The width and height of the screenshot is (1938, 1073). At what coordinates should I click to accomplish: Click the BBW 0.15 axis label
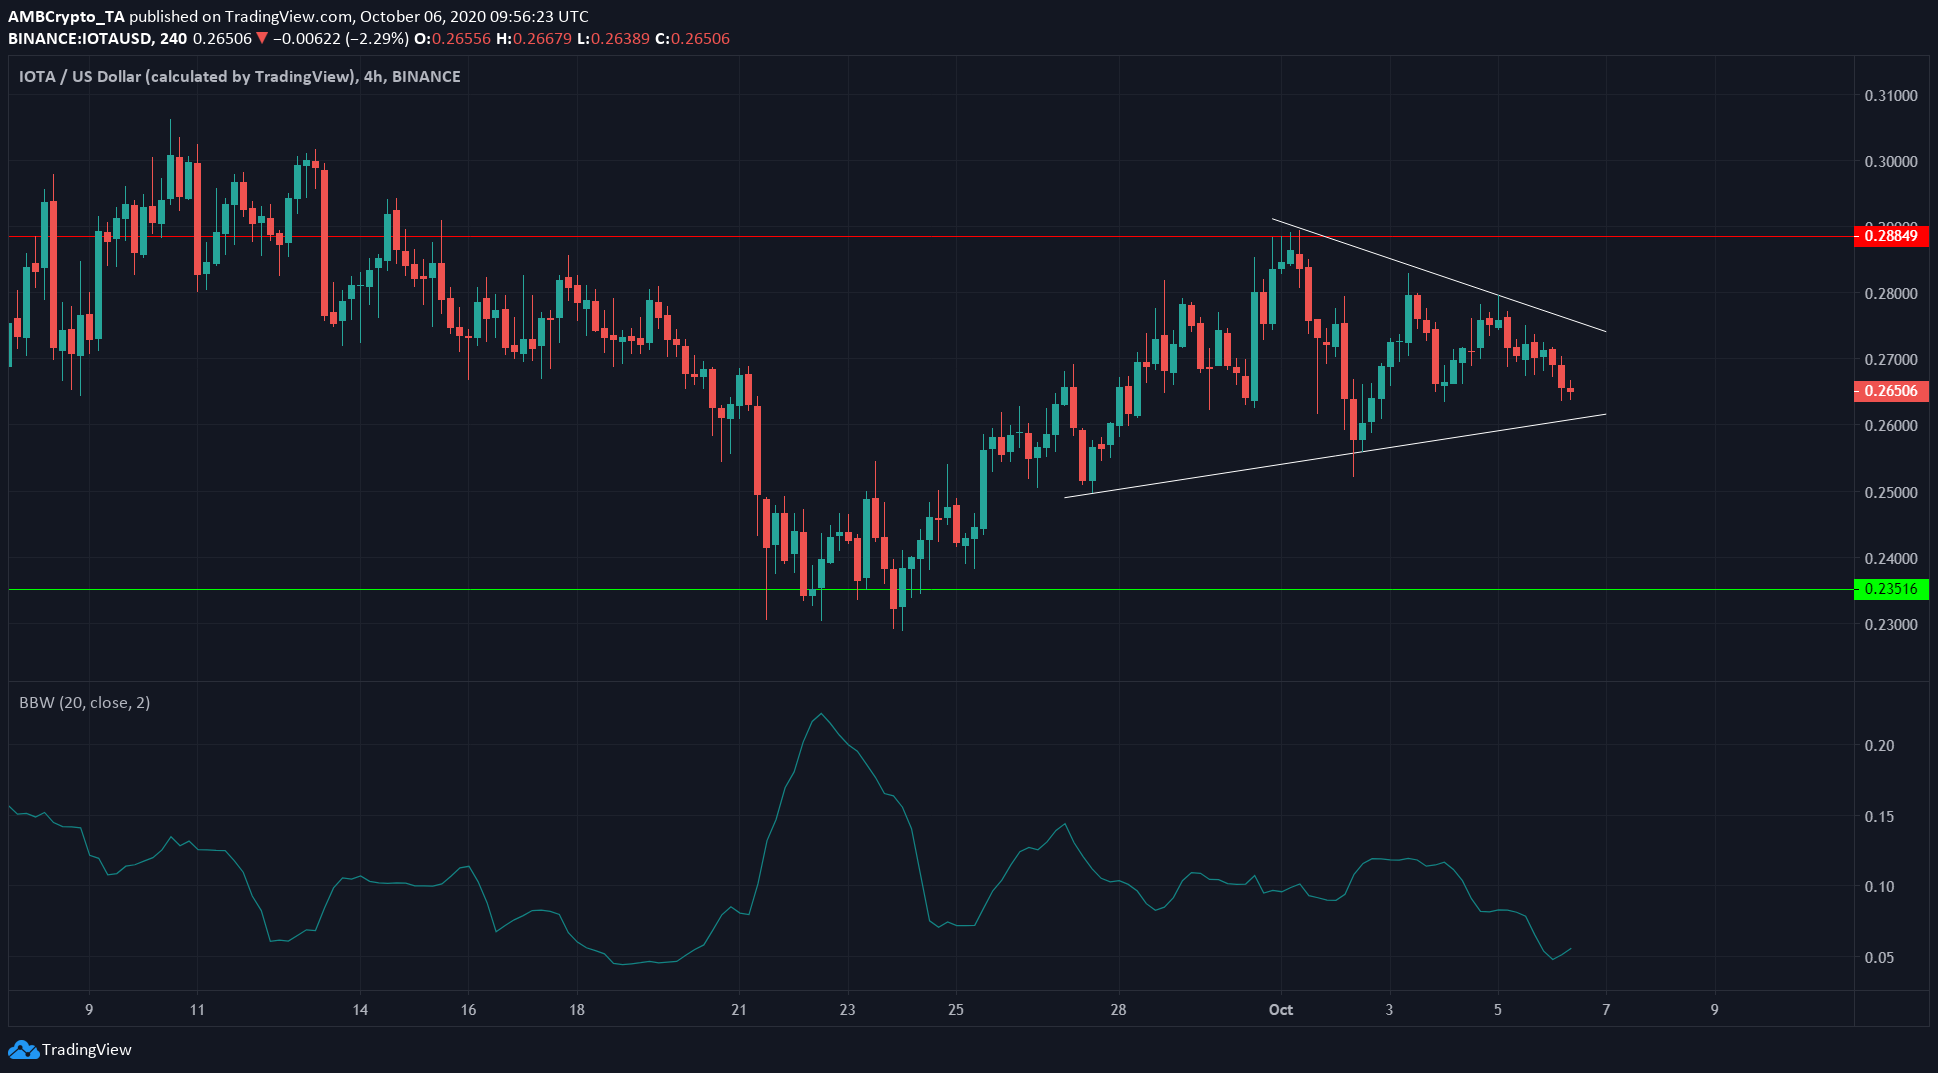[x=1879, y=817]
